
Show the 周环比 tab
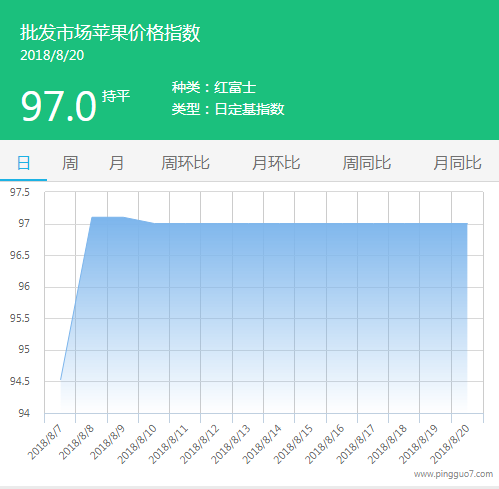click(185, 163)
